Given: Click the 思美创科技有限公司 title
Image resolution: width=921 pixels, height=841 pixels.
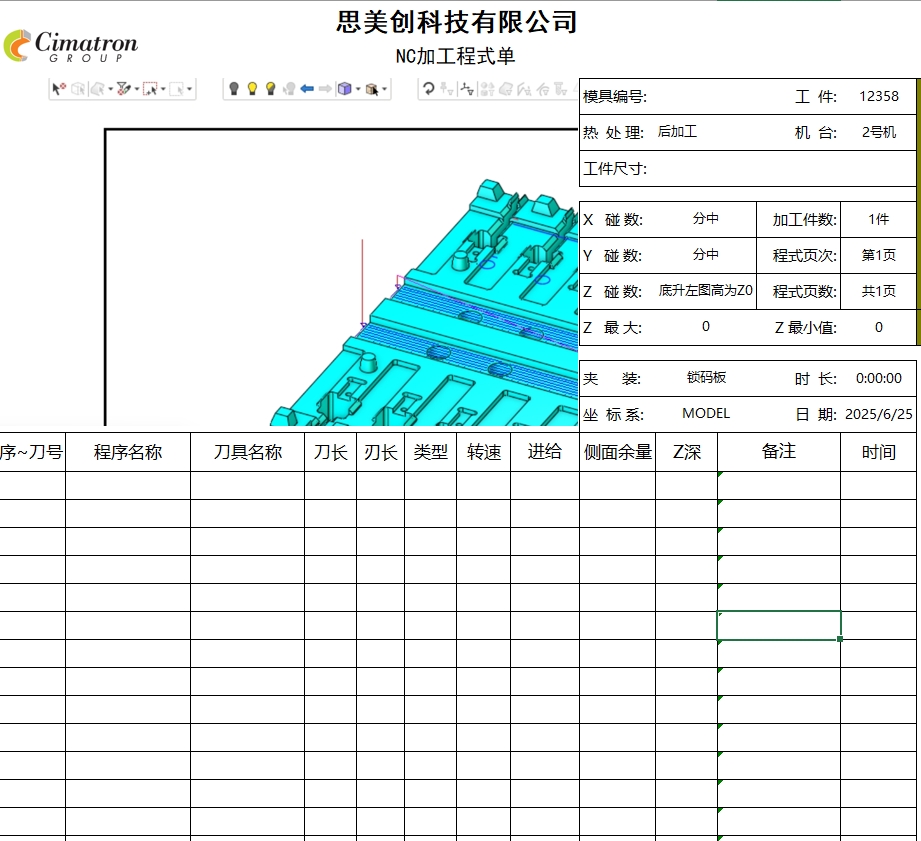Looking at the screenshot, I should point(456,22).
